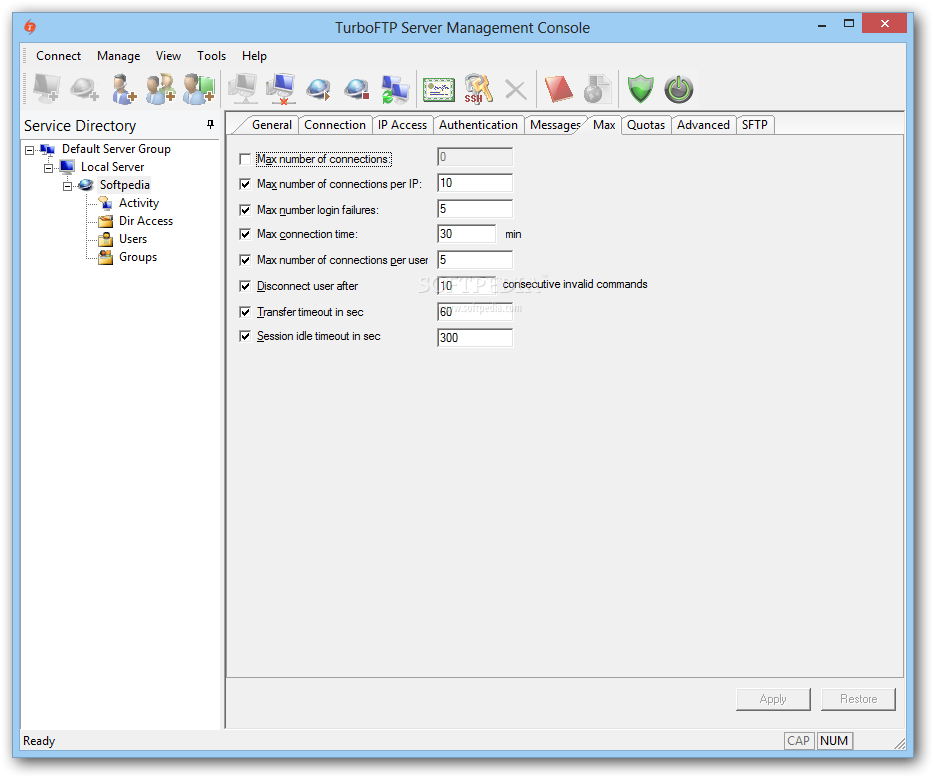Image resolution: width=934 pixels, height=778 pixels.
Task: Toggle the Disconnect user after checkbox
Action: tap(245, 286)
